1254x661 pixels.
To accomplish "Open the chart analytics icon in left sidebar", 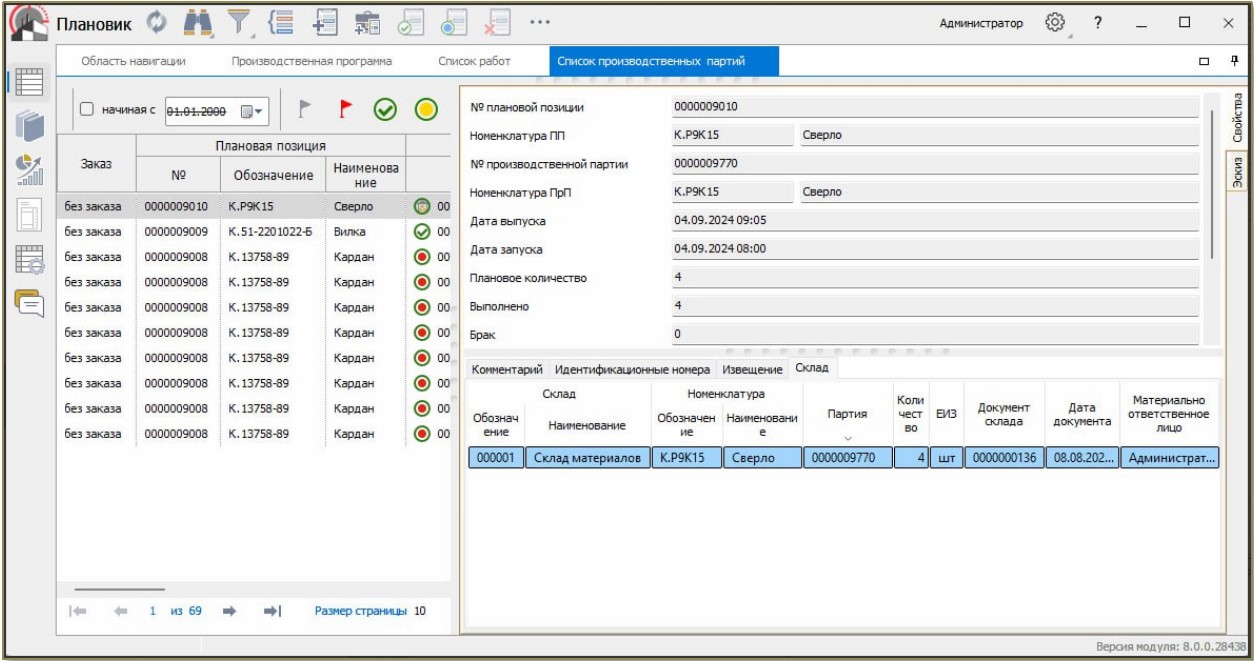I will coord(30,170).
